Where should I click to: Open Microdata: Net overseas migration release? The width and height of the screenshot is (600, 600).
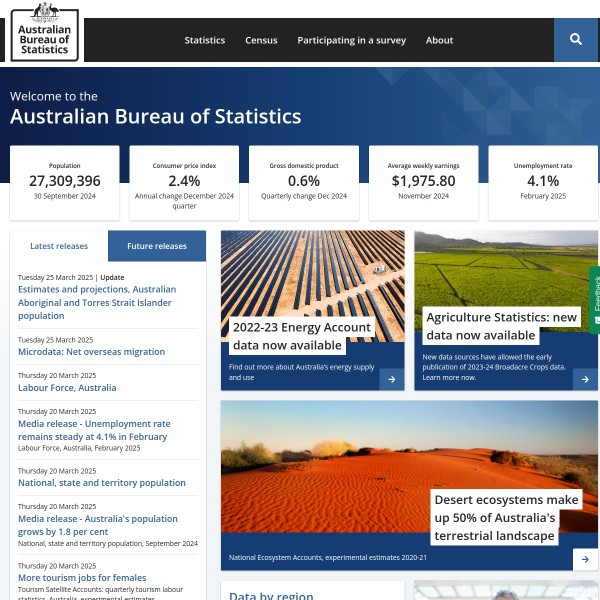pos(91,352)
